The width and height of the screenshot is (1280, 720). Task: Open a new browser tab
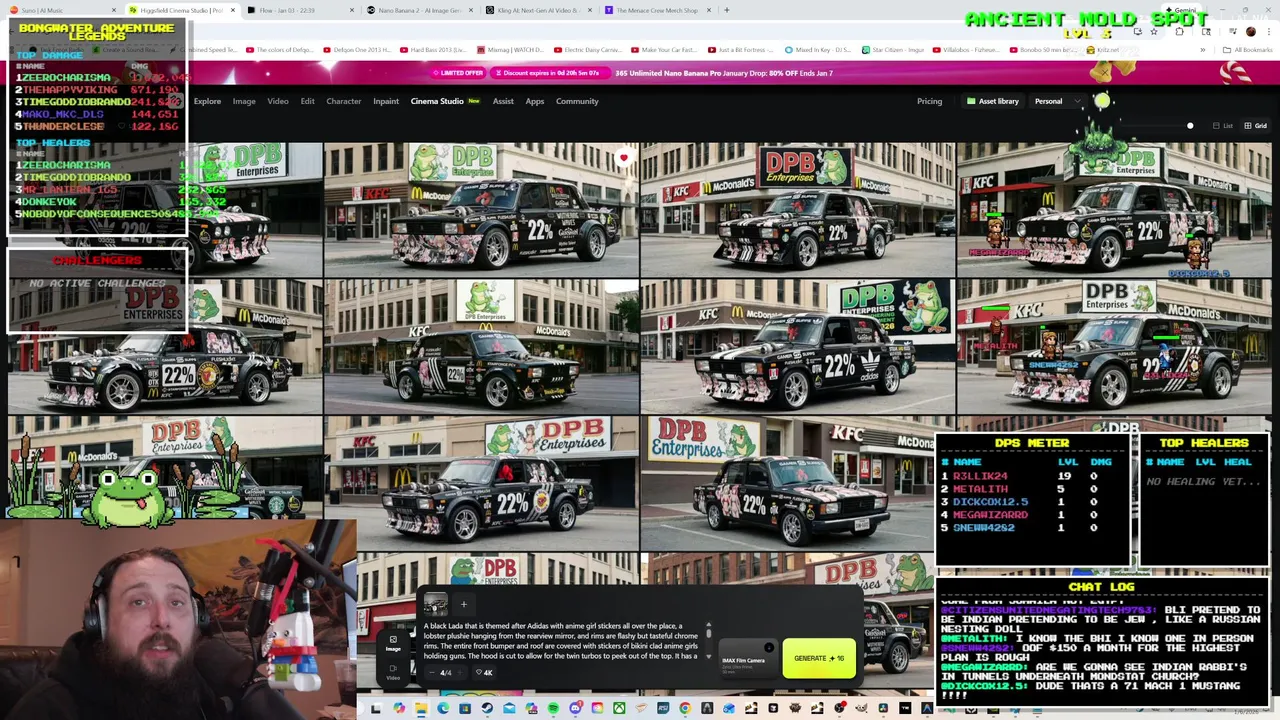(726, 10)
